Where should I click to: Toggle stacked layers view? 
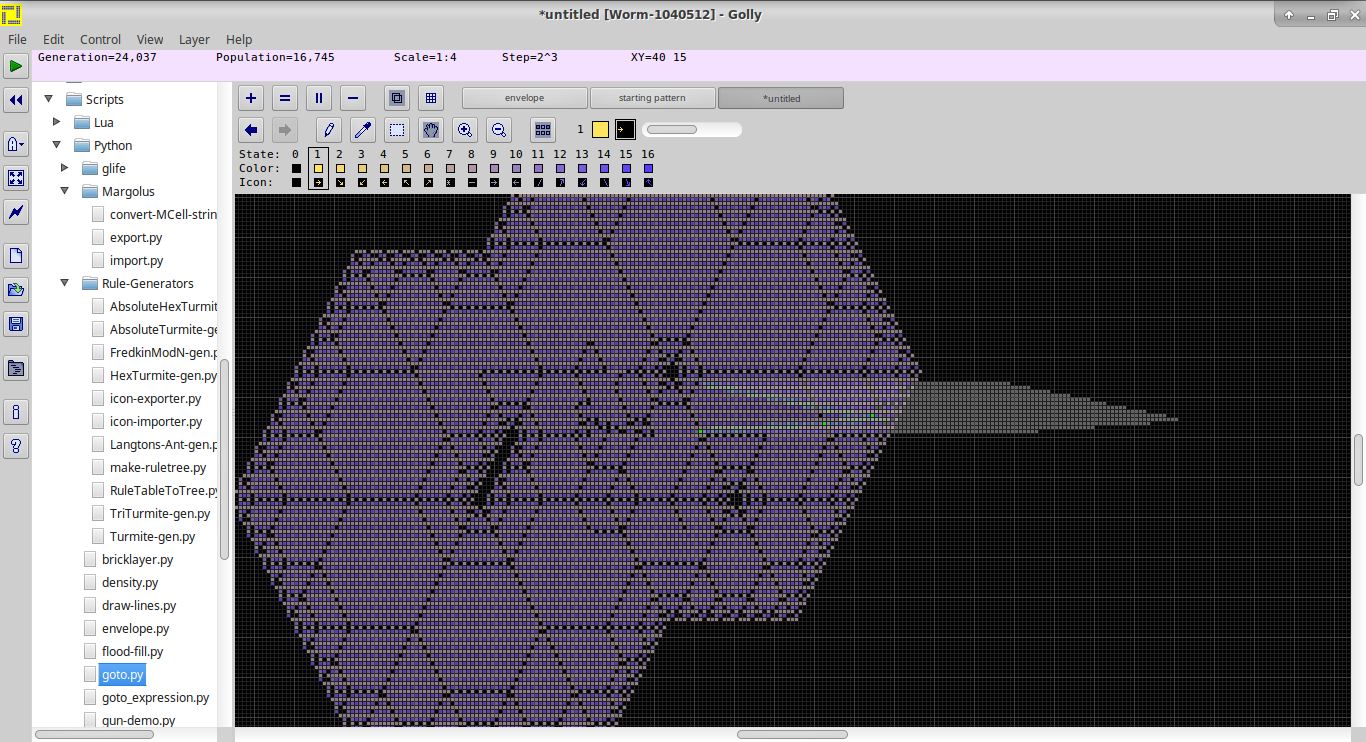pos(397,98)
